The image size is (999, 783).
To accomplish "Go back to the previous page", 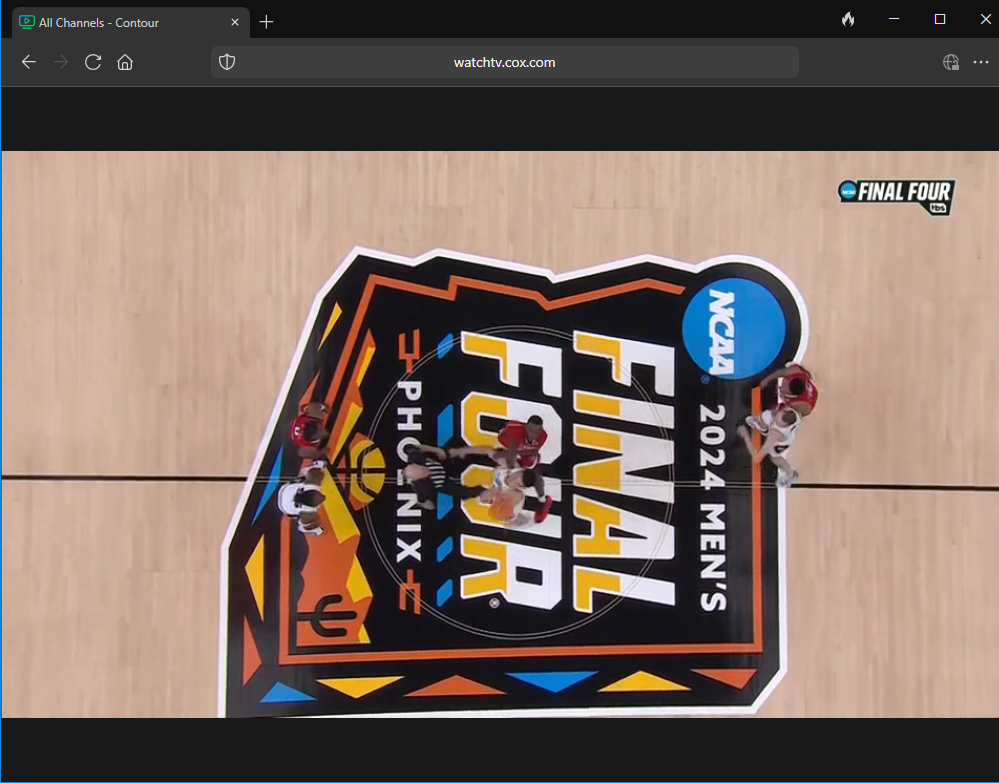I will 29,62.
